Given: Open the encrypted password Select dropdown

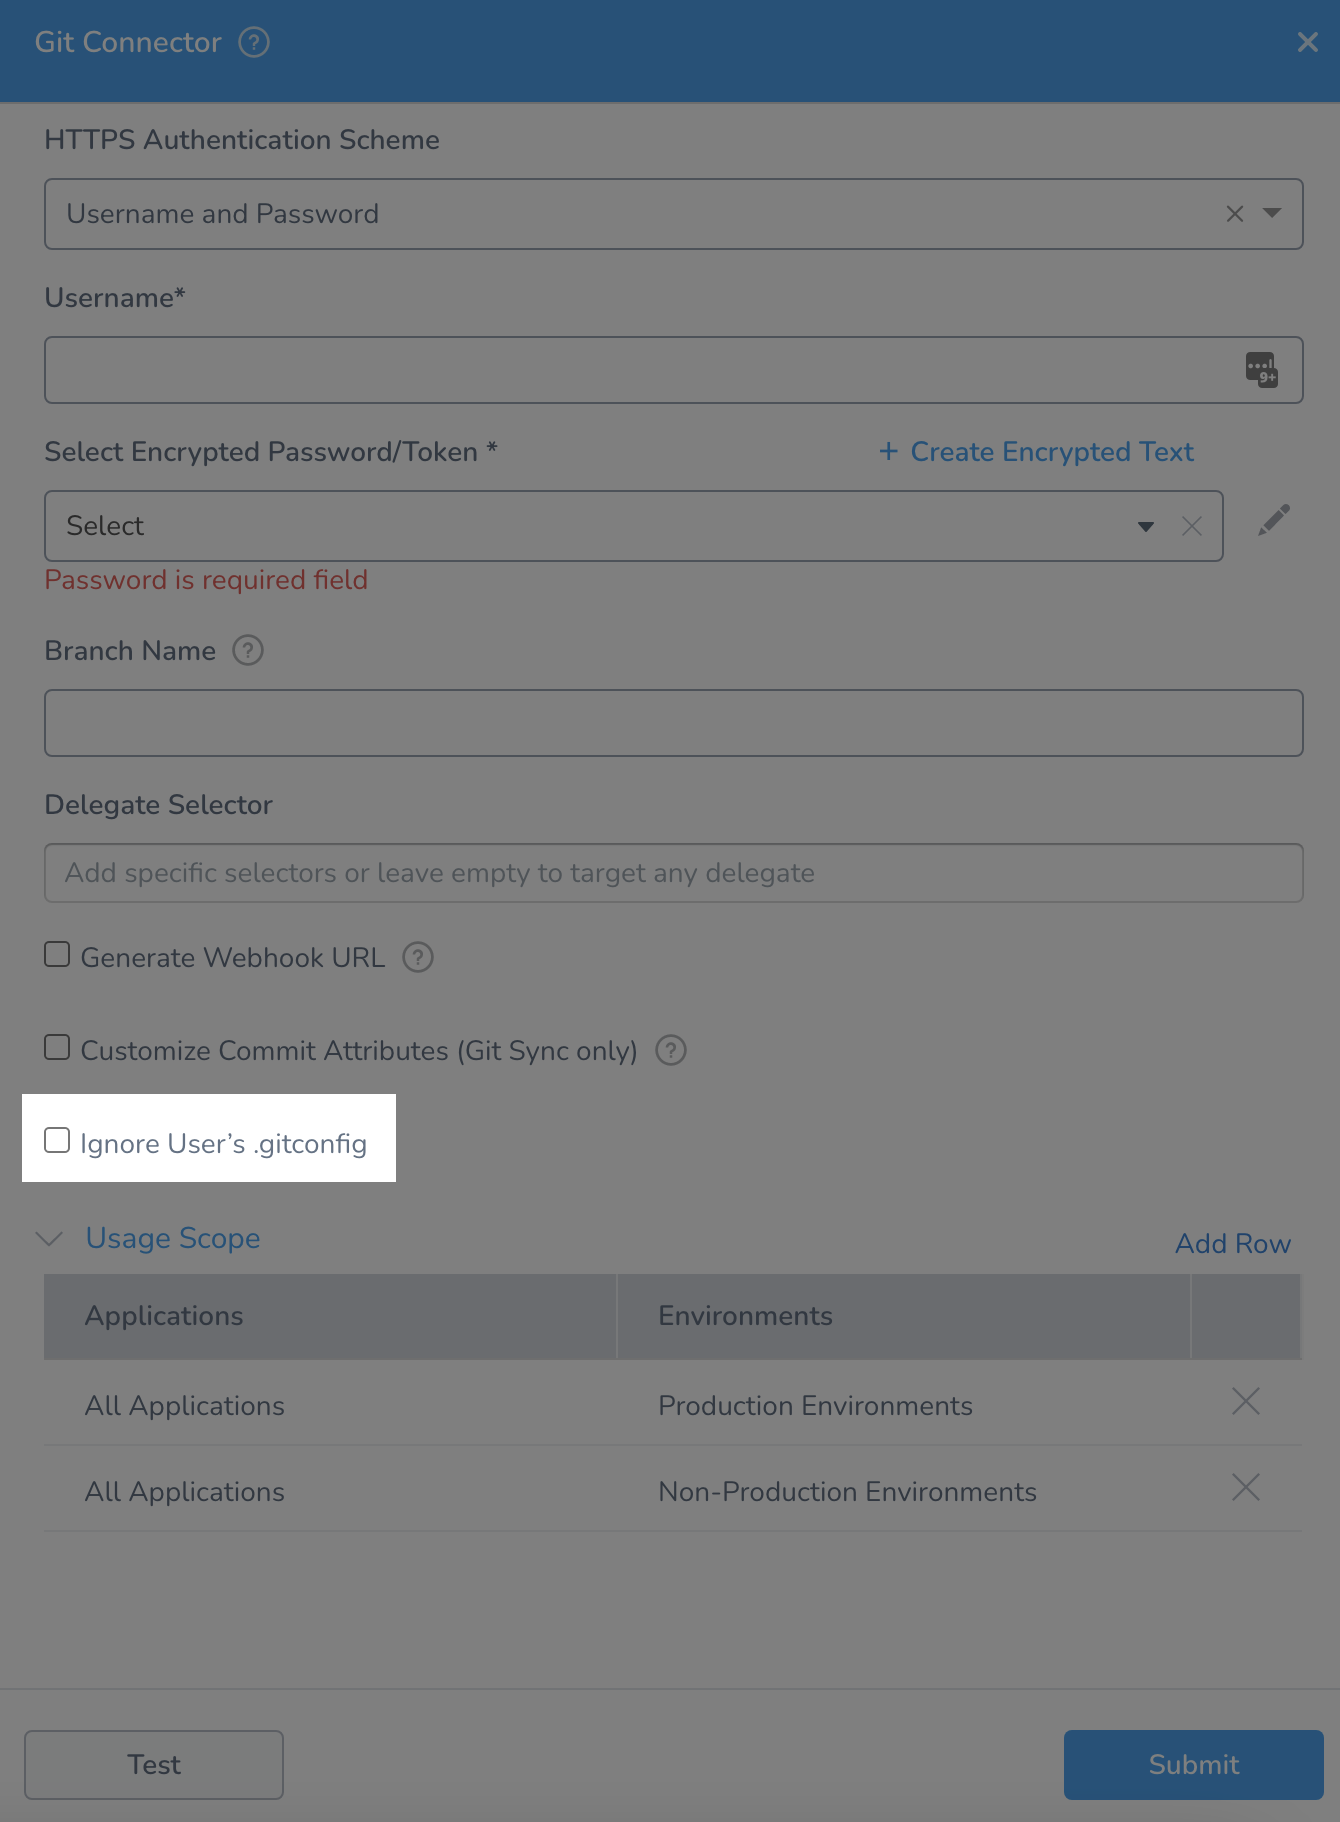Looking at the screenshot, I should [634, 526].
